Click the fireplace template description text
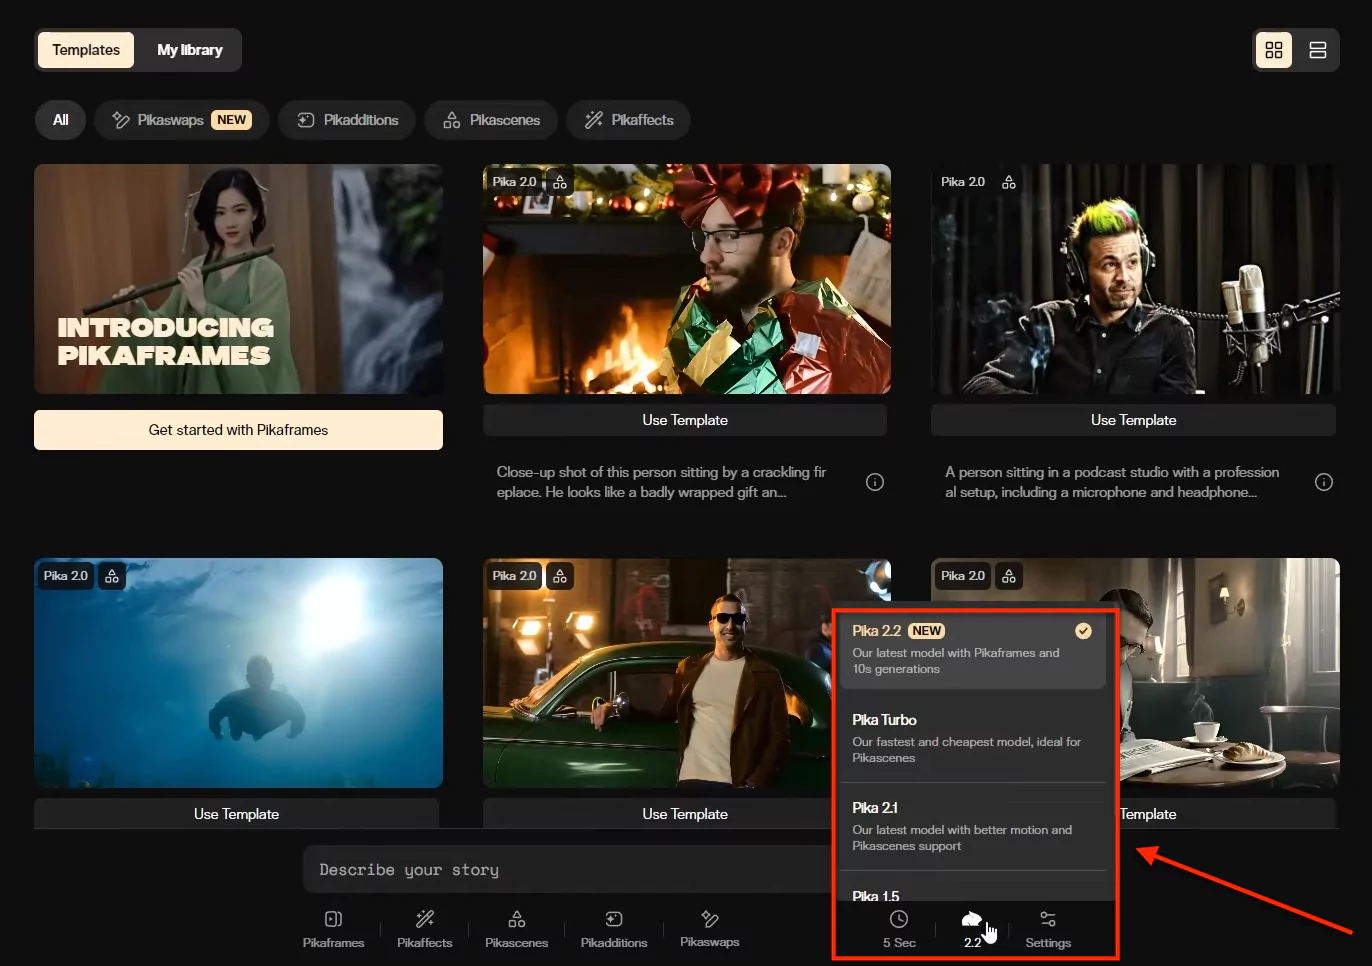The image size is (1372, 966). (662, 482)
